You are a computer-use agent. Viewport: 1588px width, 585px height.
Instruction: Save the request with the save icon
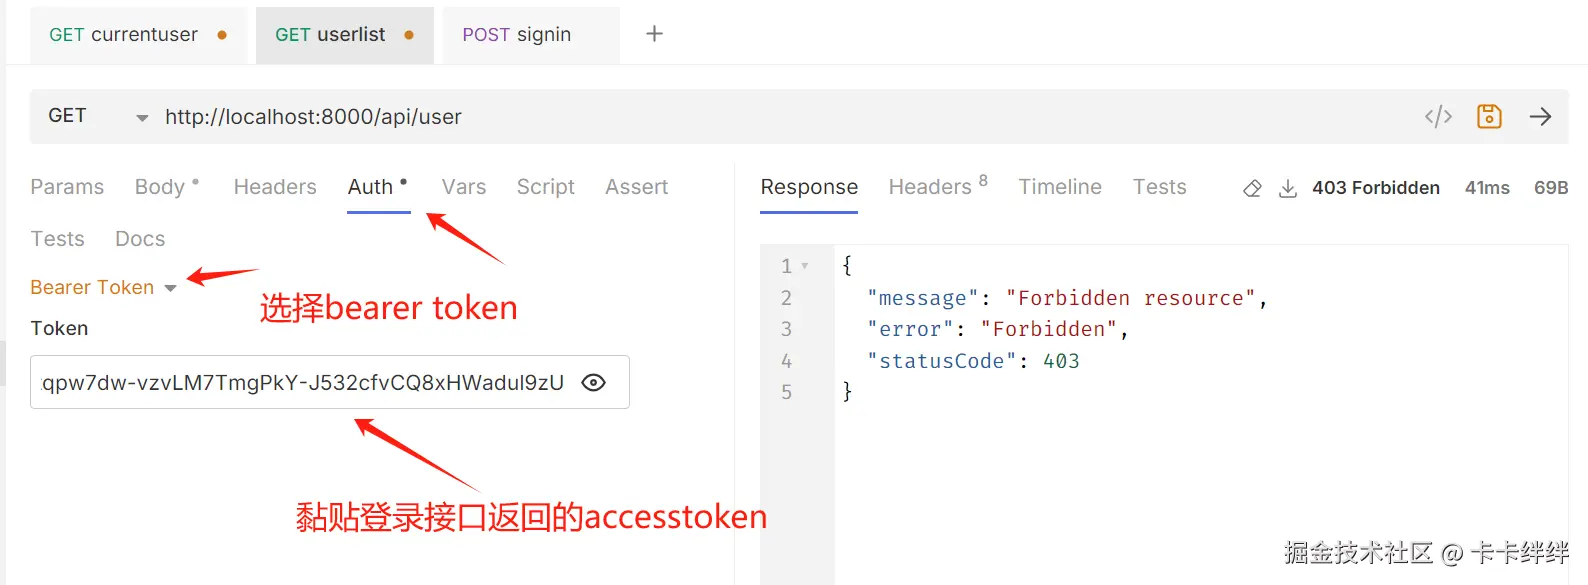pos(1489,117)
